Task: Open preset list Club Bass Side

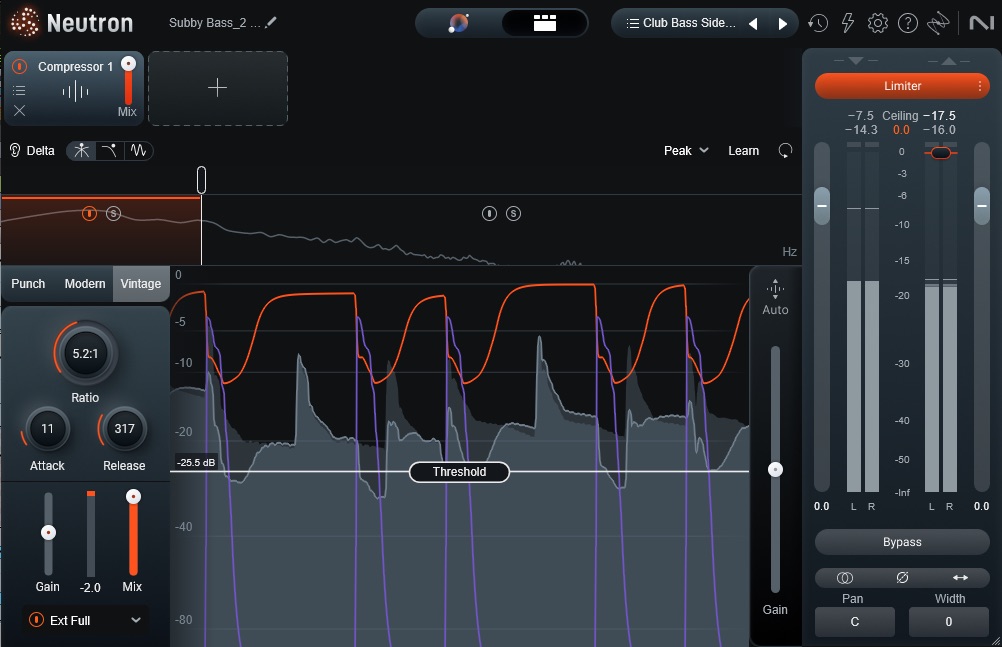Action: pyautogui.click(x=681, y=23)
